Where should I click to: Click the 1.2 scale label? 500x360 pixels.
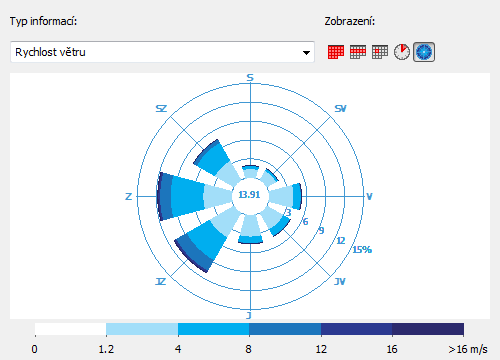tap(106, 349)
